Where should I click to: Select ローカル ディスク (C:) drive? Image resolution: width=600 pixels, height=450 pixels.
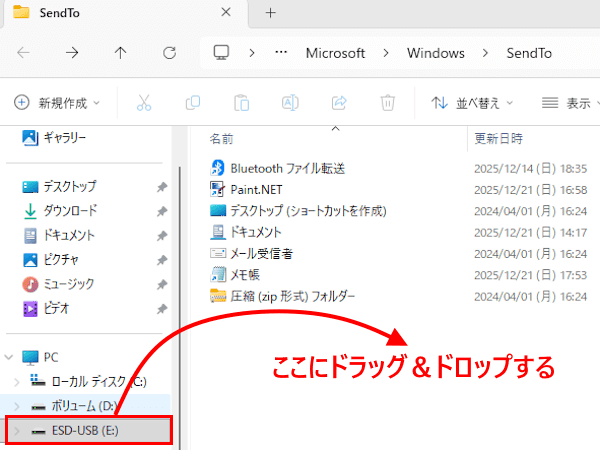(88, 382)
